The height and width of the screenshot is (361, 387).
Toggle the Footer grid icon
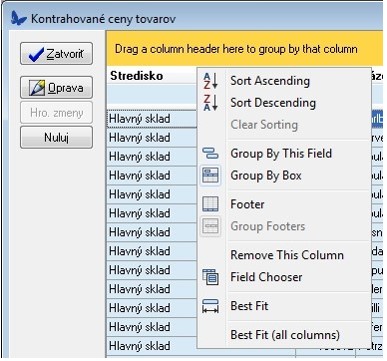coord(210,204)
